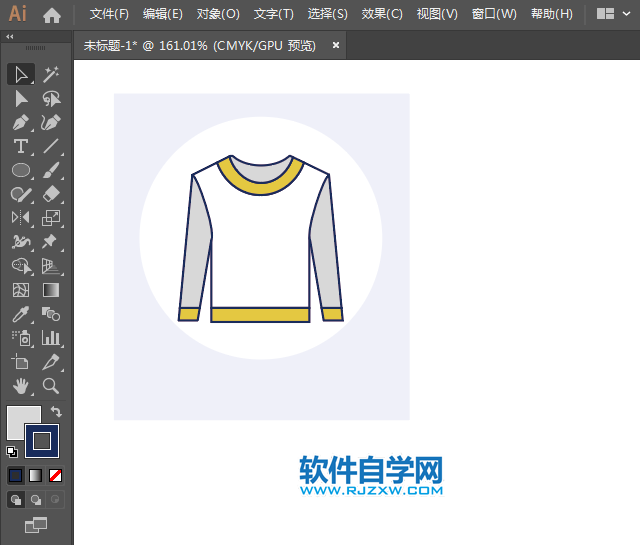Enable Draw Inside mode
The height and width of the screenshot is (545, 640).
coord(55,500)
